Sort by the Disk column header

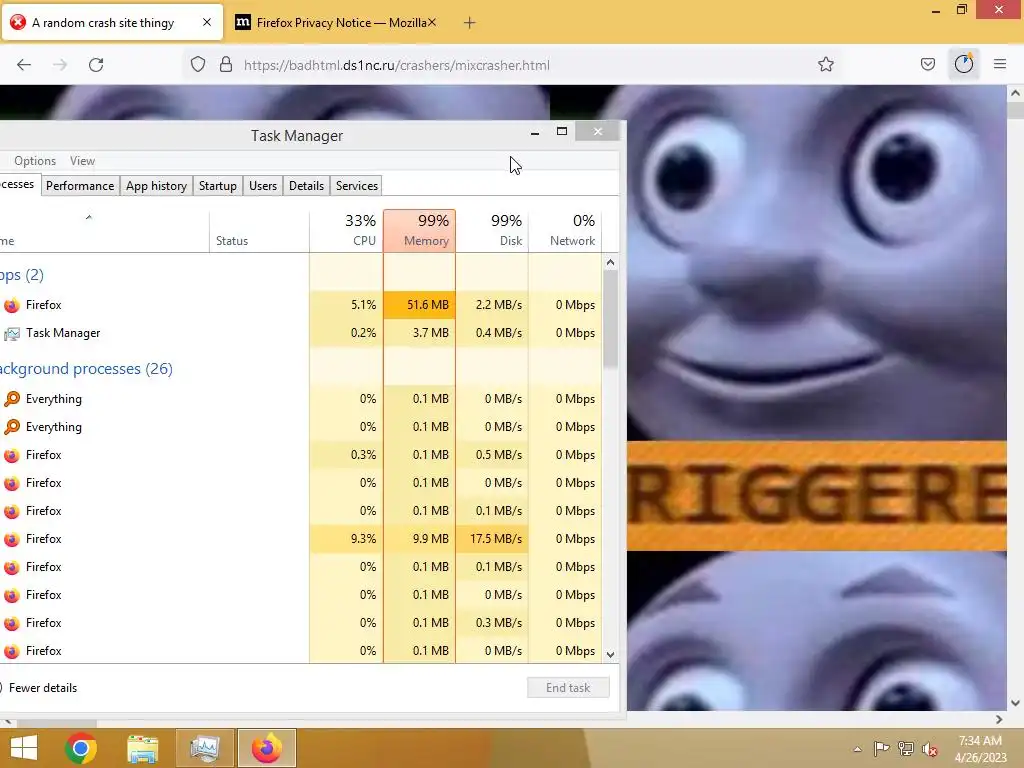[492, 231]
